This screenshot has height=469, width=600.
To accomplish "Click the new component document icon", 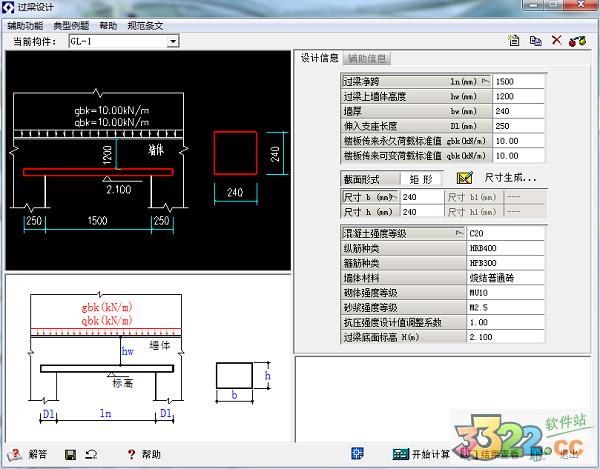I will point(514,40).
